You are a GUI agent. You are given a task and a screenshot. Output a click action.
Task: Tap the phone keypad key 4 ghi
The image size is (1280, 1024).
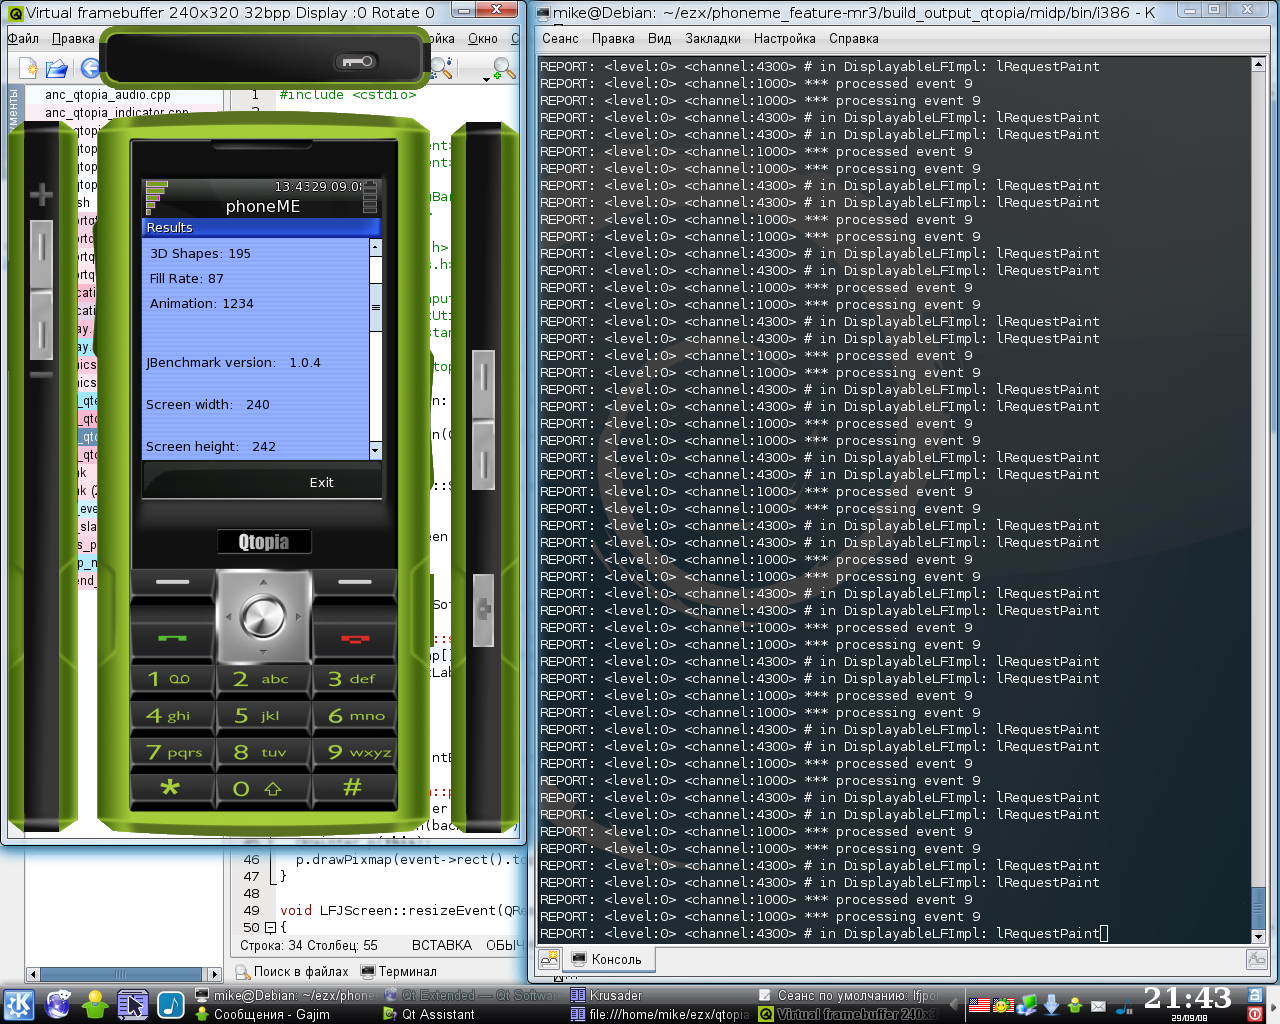tap(172, 716)
